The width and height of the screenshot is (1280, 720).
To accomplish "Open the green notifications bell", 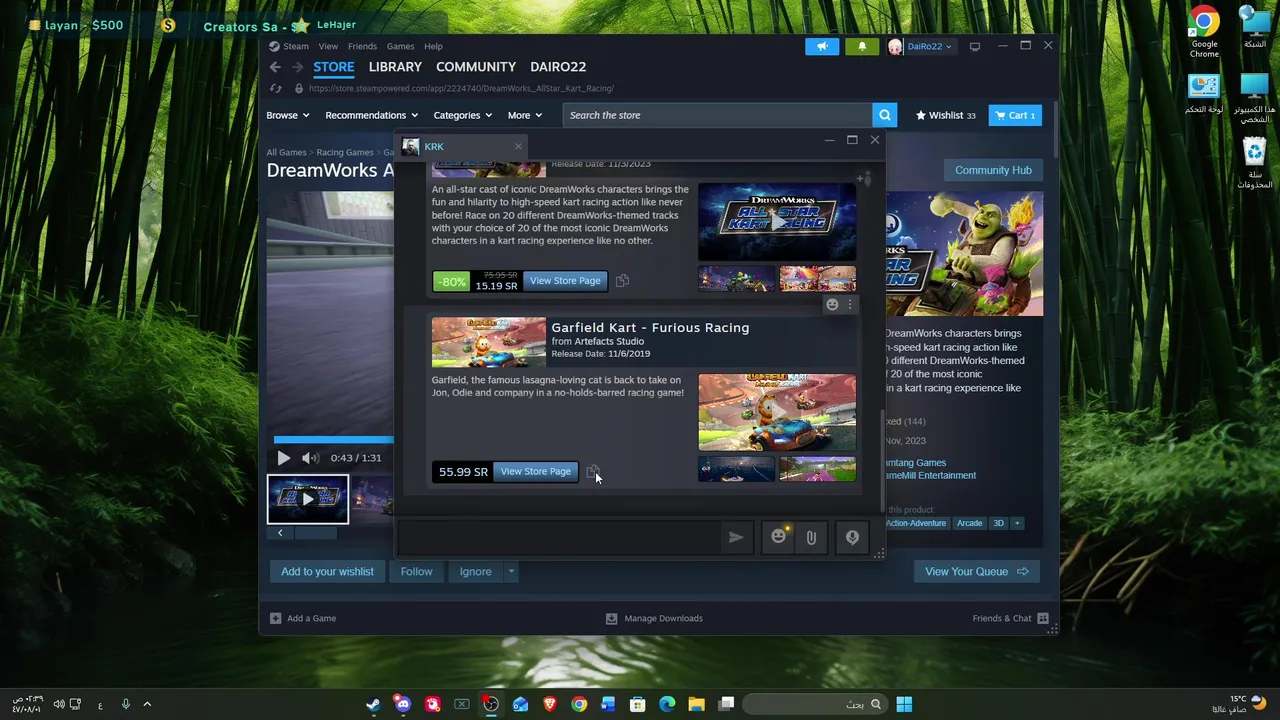I will click(862, 46).
